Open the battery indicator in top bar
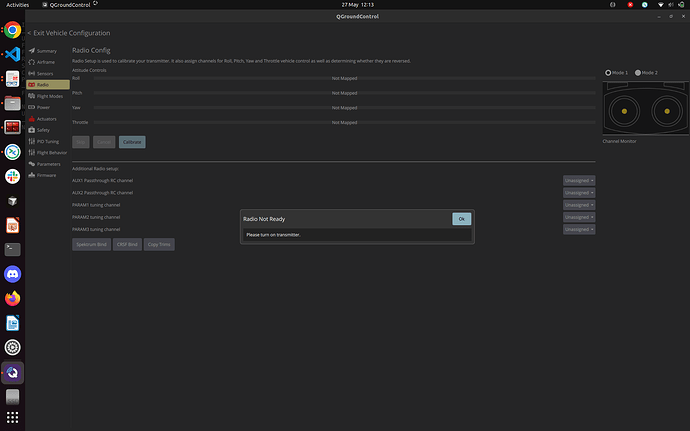 [681, 5]
